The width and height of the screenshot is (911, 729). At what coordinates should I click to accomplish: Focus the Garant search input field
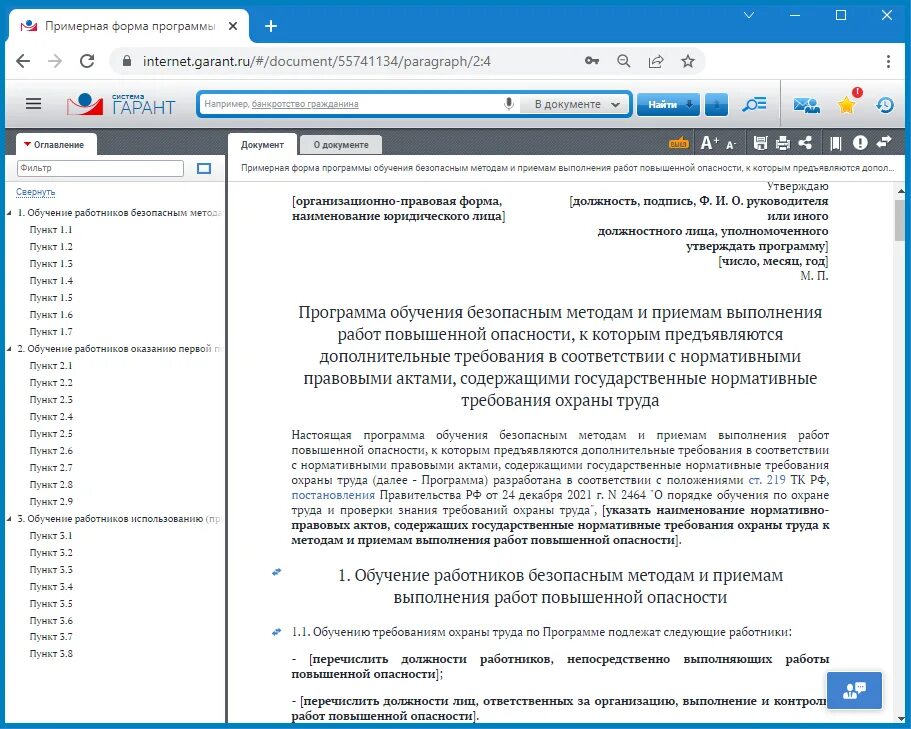tap(352, 105)
